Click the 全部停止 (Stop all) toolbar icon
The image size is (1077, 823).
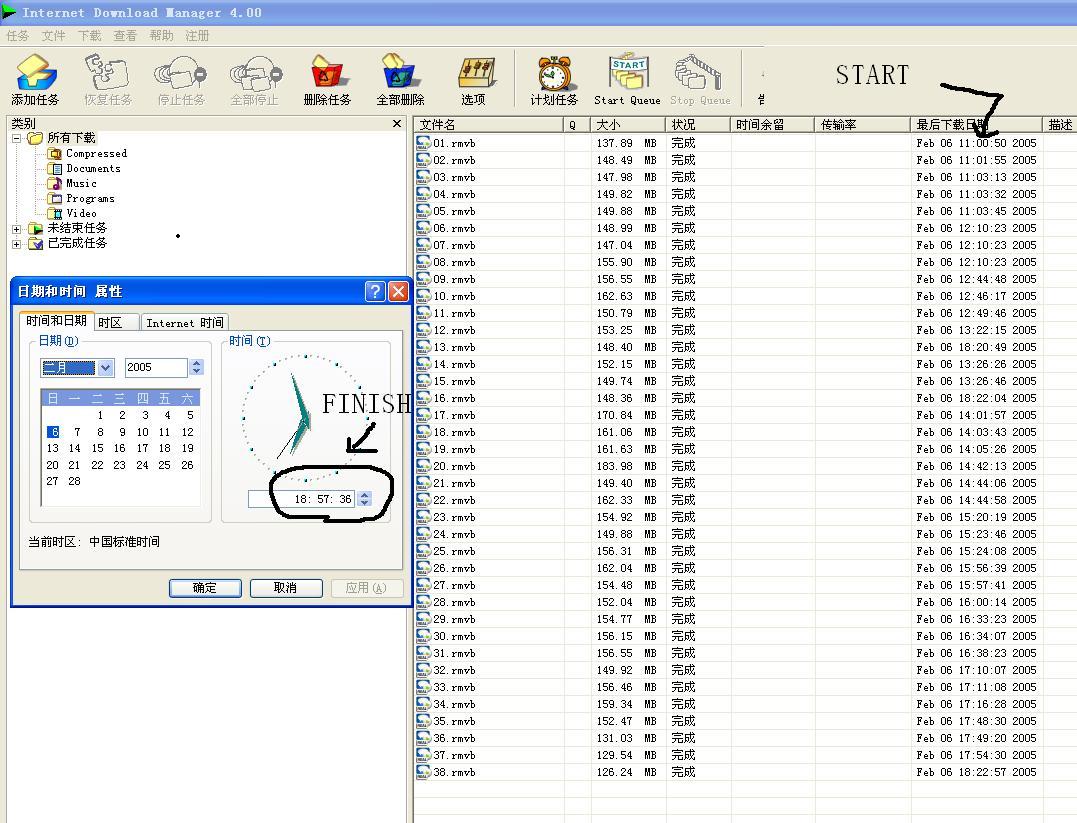[255, 80]
